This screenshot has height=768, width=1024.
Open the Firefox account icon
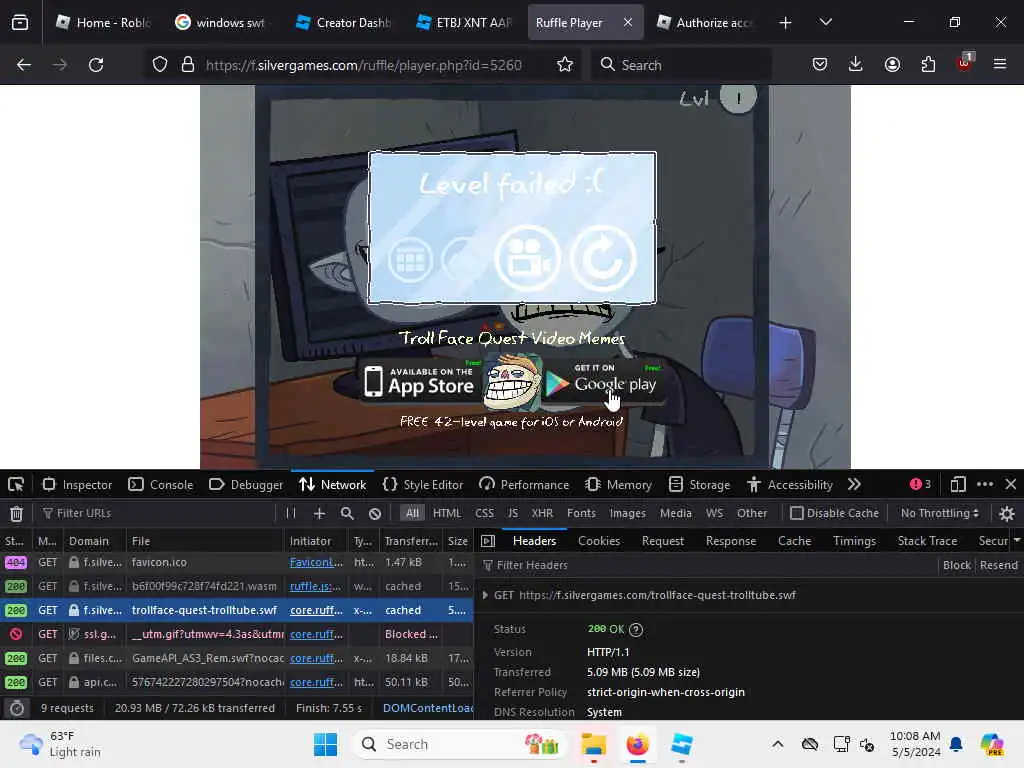(892, 64)
